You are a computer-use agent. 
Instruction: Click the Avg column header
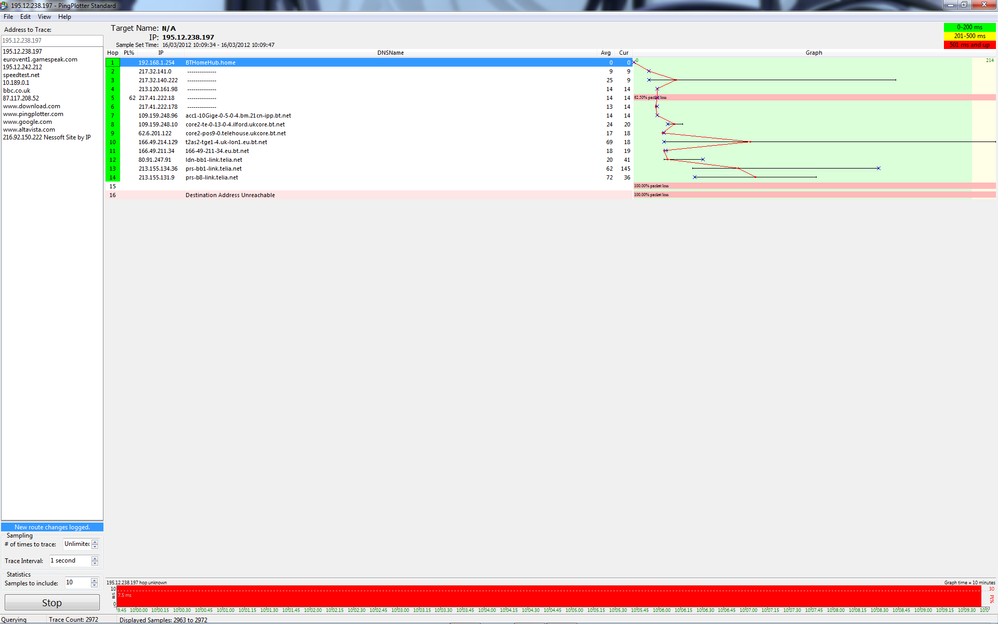pyautogui.click(x=605, y=53)
